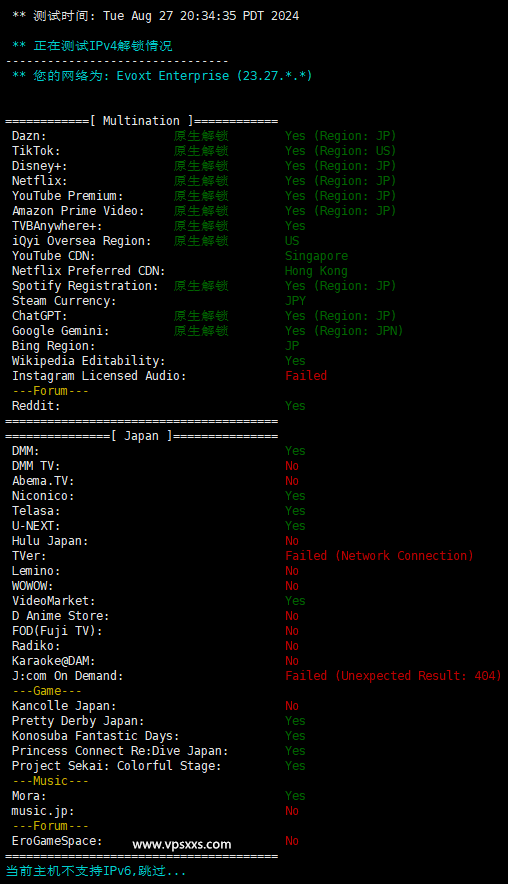Viewport: 508px width, 884px height.
Task: Click the Netflix Preferred CDN Hong Kong value
Action: (x=316, y=271)
